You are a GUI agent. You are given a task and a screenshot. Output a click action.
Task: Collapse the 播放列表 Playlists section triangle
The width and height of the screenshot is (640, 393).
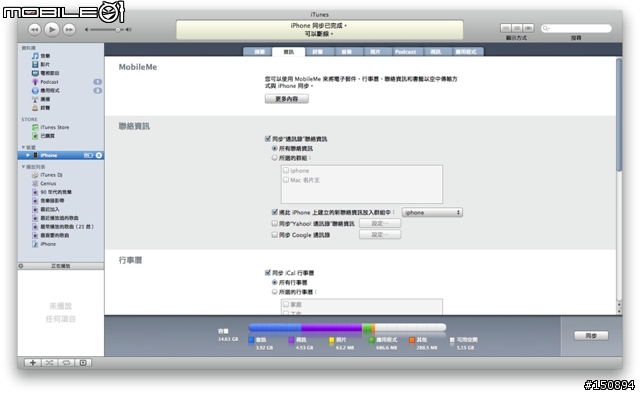coord(23,167)
